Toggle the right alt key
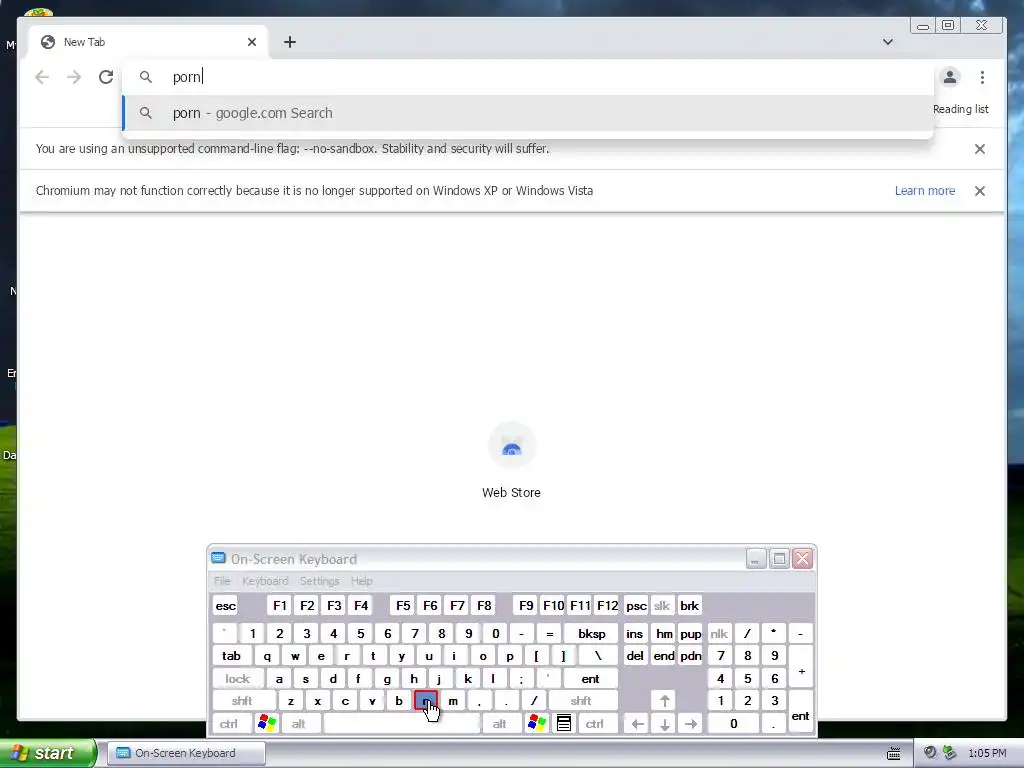Viewport: 1024px width, 768px height. pyautogui.click(x=500, y=724)
